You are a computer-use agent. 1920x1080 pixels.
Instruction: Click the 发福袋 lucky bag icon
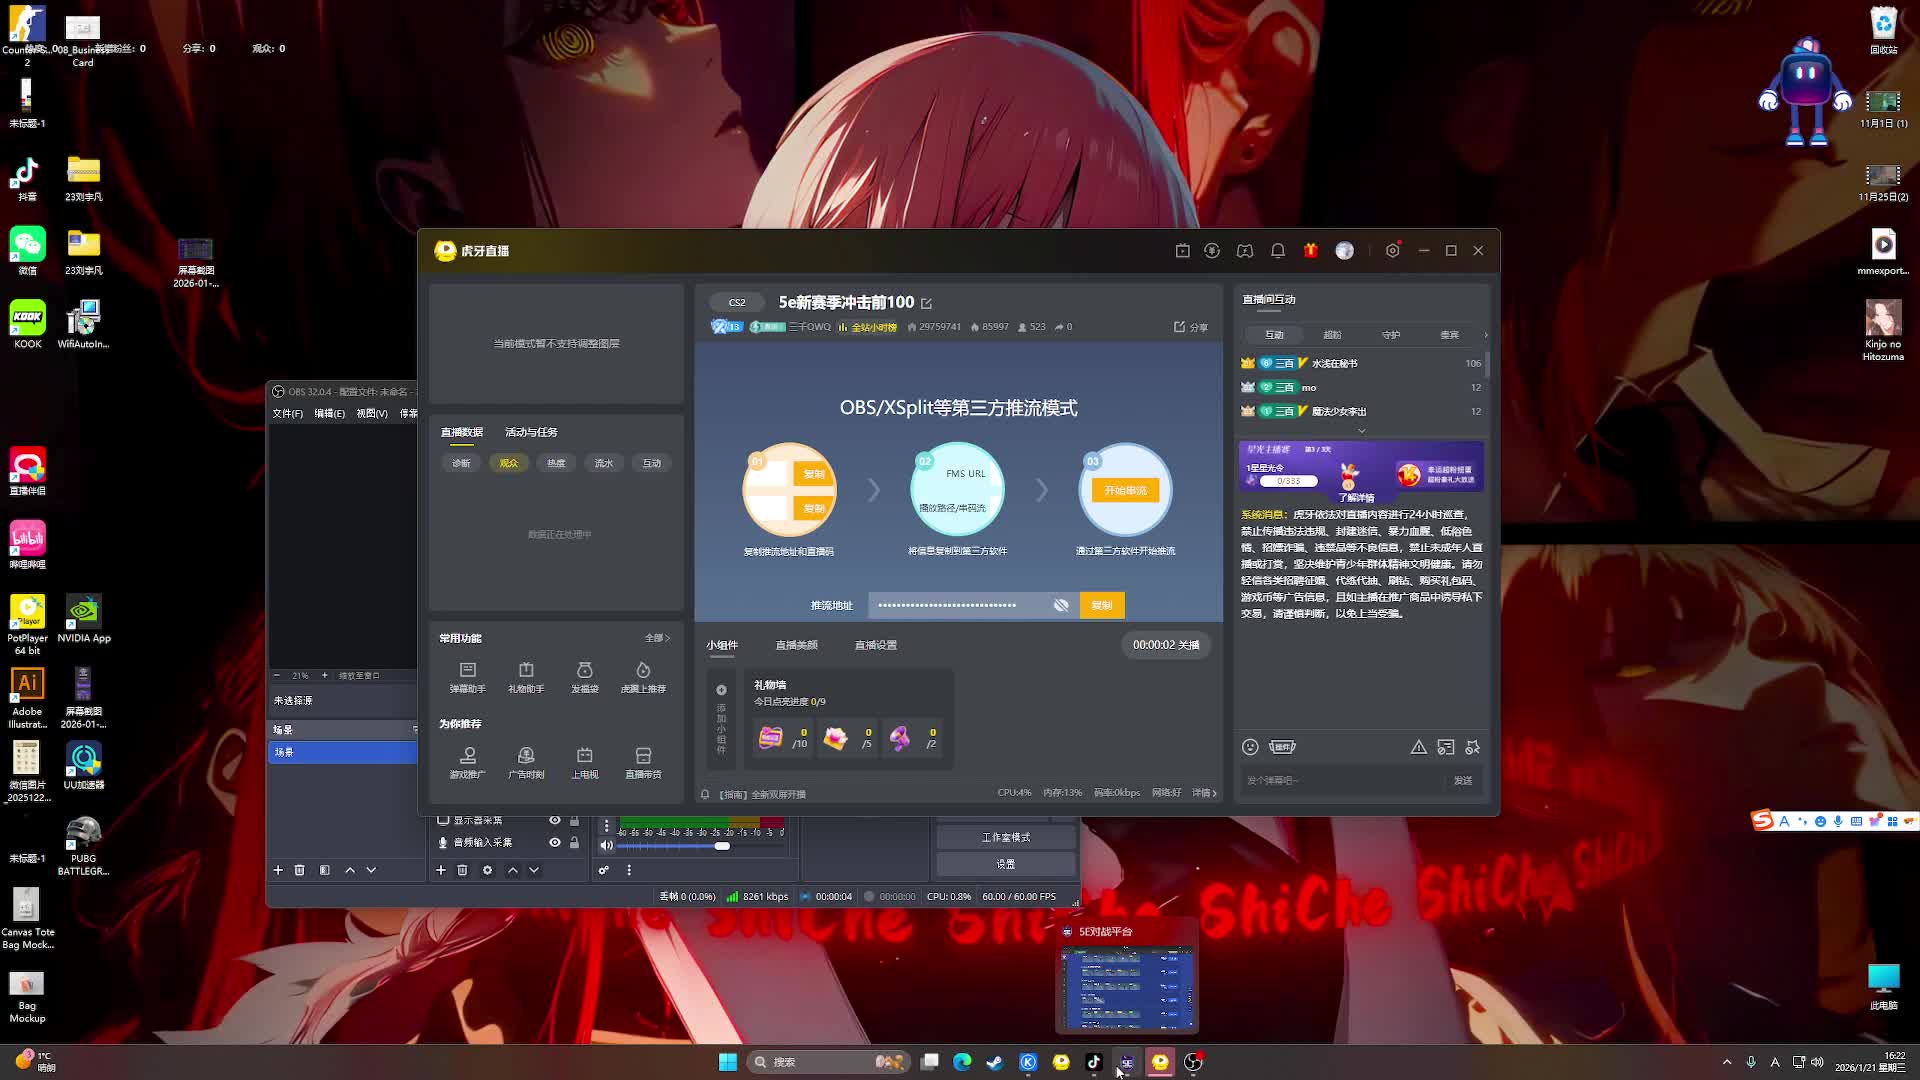pos(585,671)
